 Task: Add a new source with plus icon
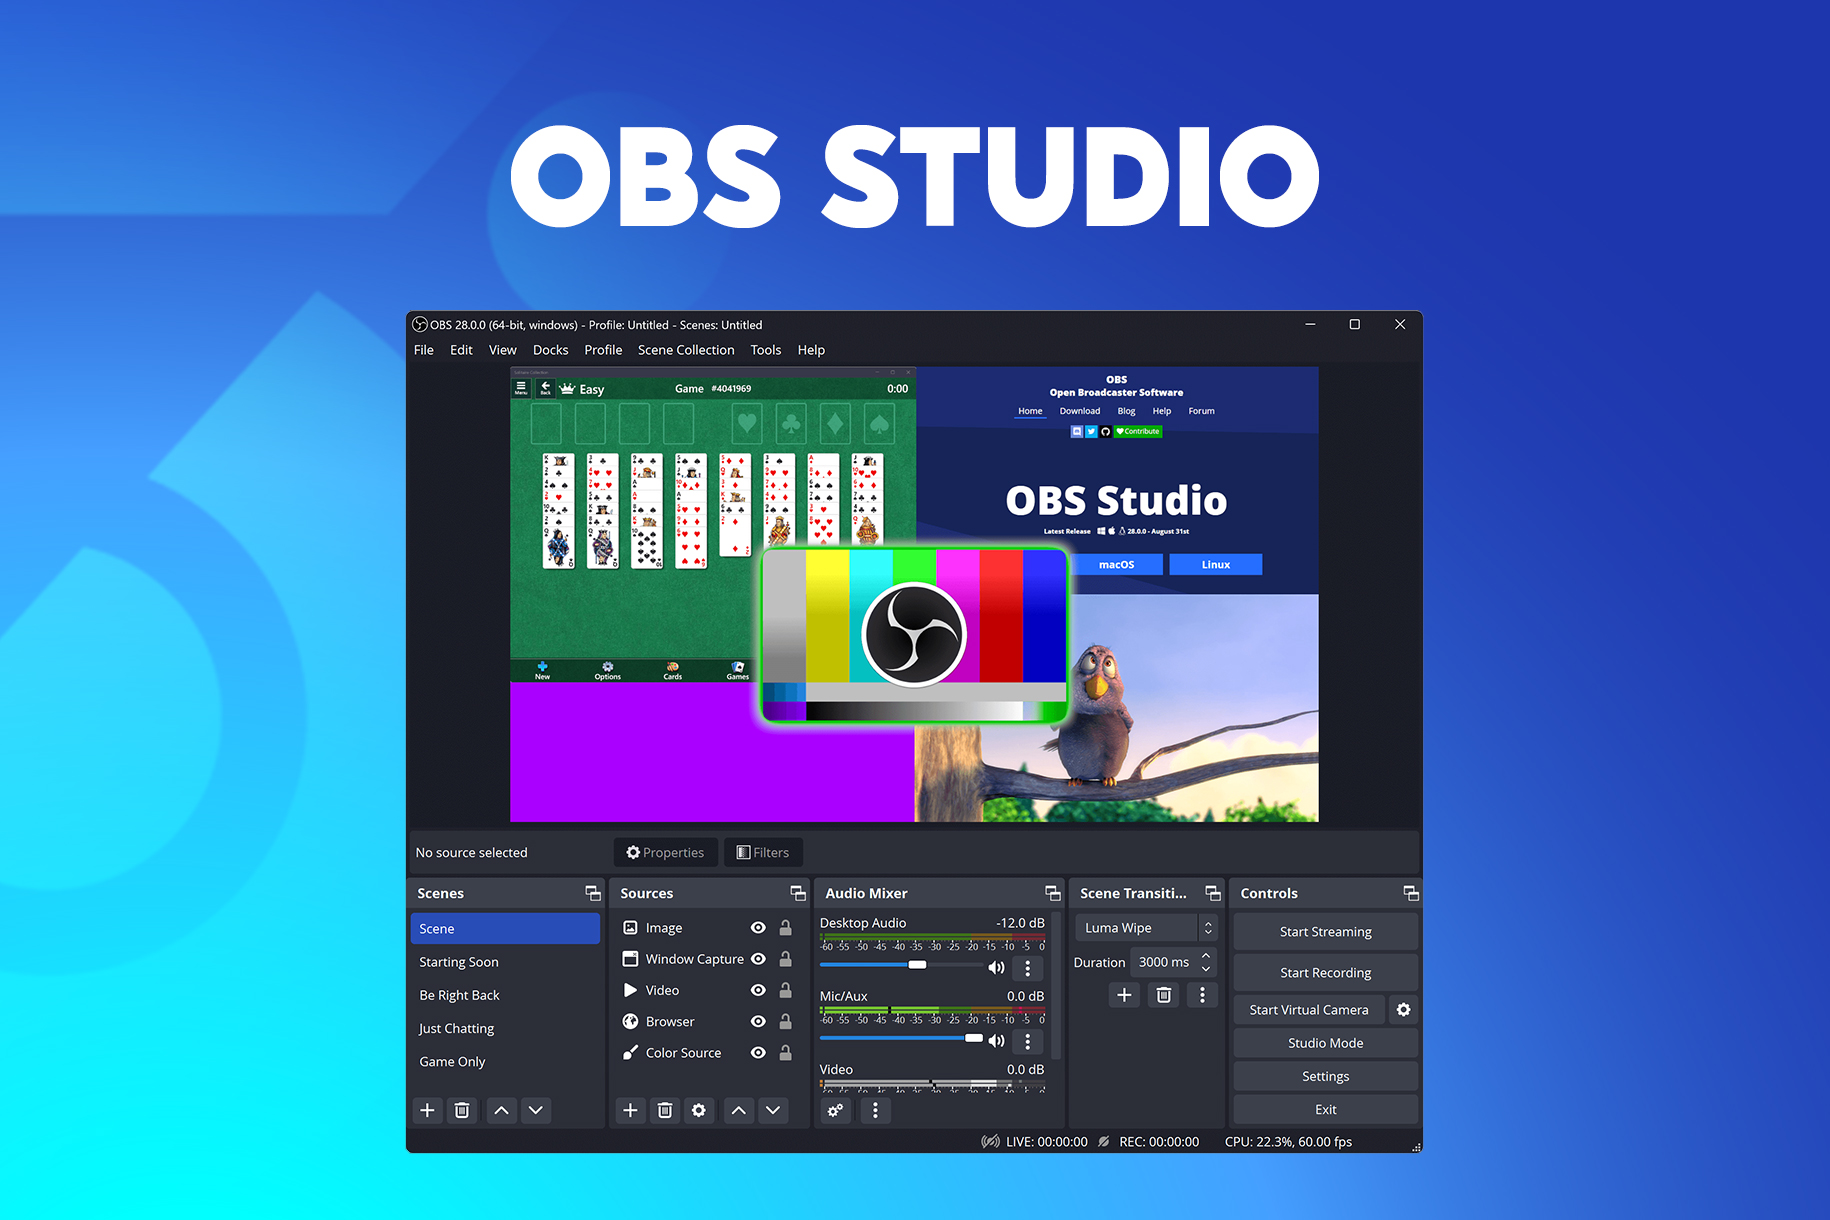(630, 1110)
